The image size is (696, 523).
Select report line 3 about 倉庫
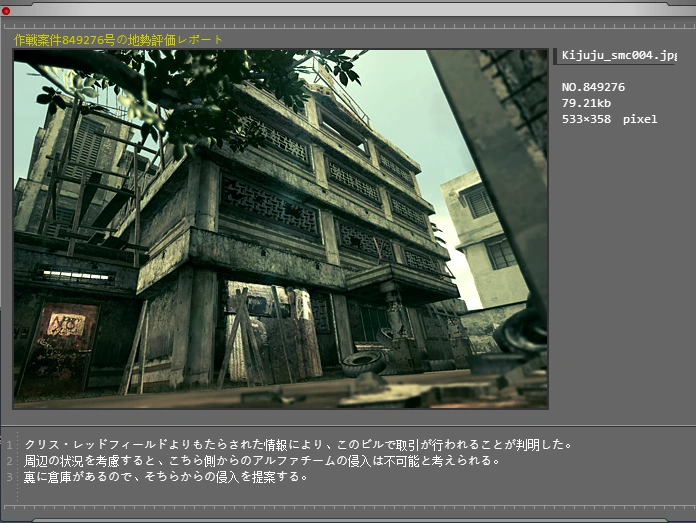tap(166, 477)
